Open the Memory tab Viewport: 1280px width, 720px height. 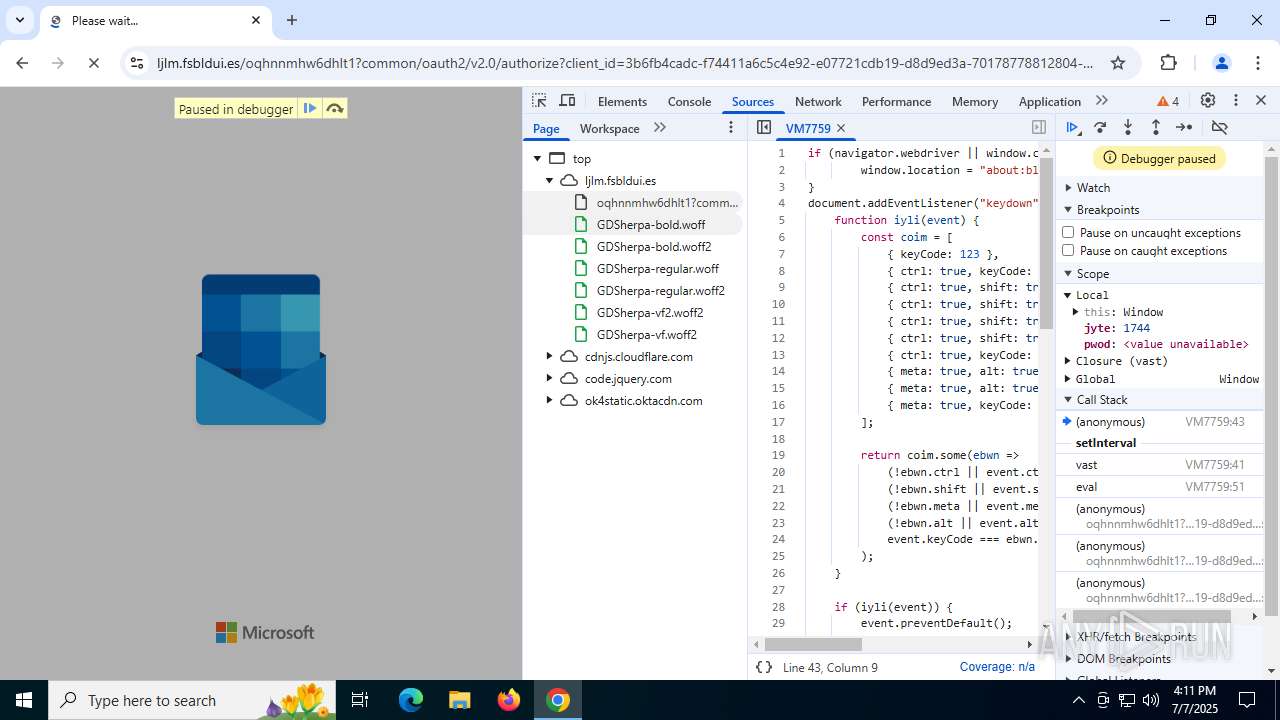[x=975, y=101]
